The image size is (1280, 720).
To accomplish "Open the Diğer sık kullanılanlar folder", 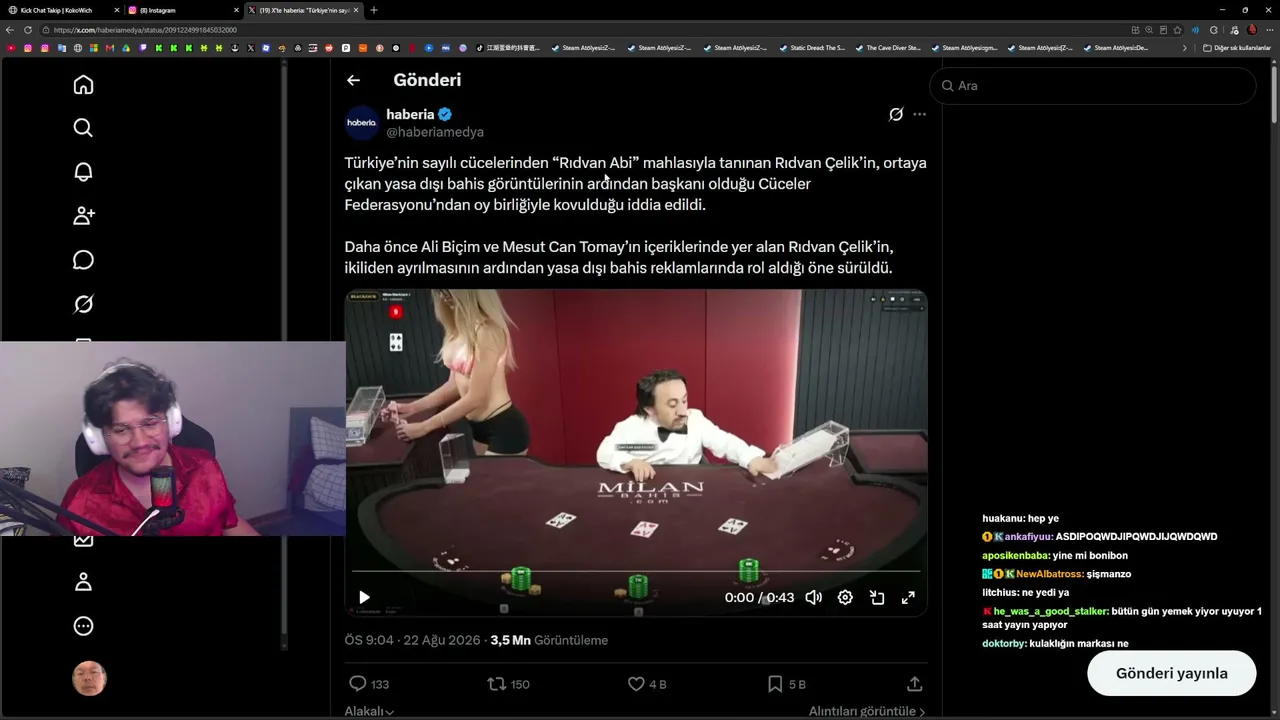I will tap(1237, 48).
